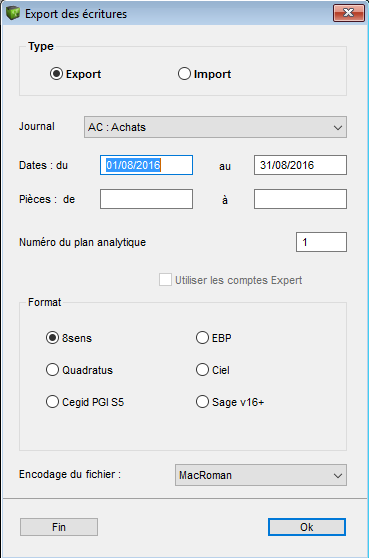Screen dimensions: 369x558
Task: Open the Journal dropdown list
Action: point(215,127)
